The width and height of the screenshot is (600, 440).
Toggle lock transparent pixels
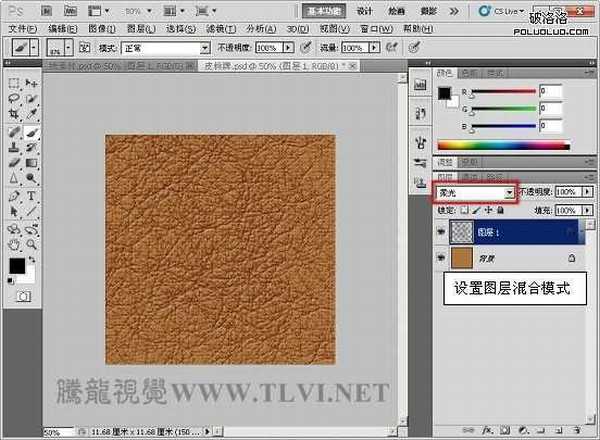point(464,210)
